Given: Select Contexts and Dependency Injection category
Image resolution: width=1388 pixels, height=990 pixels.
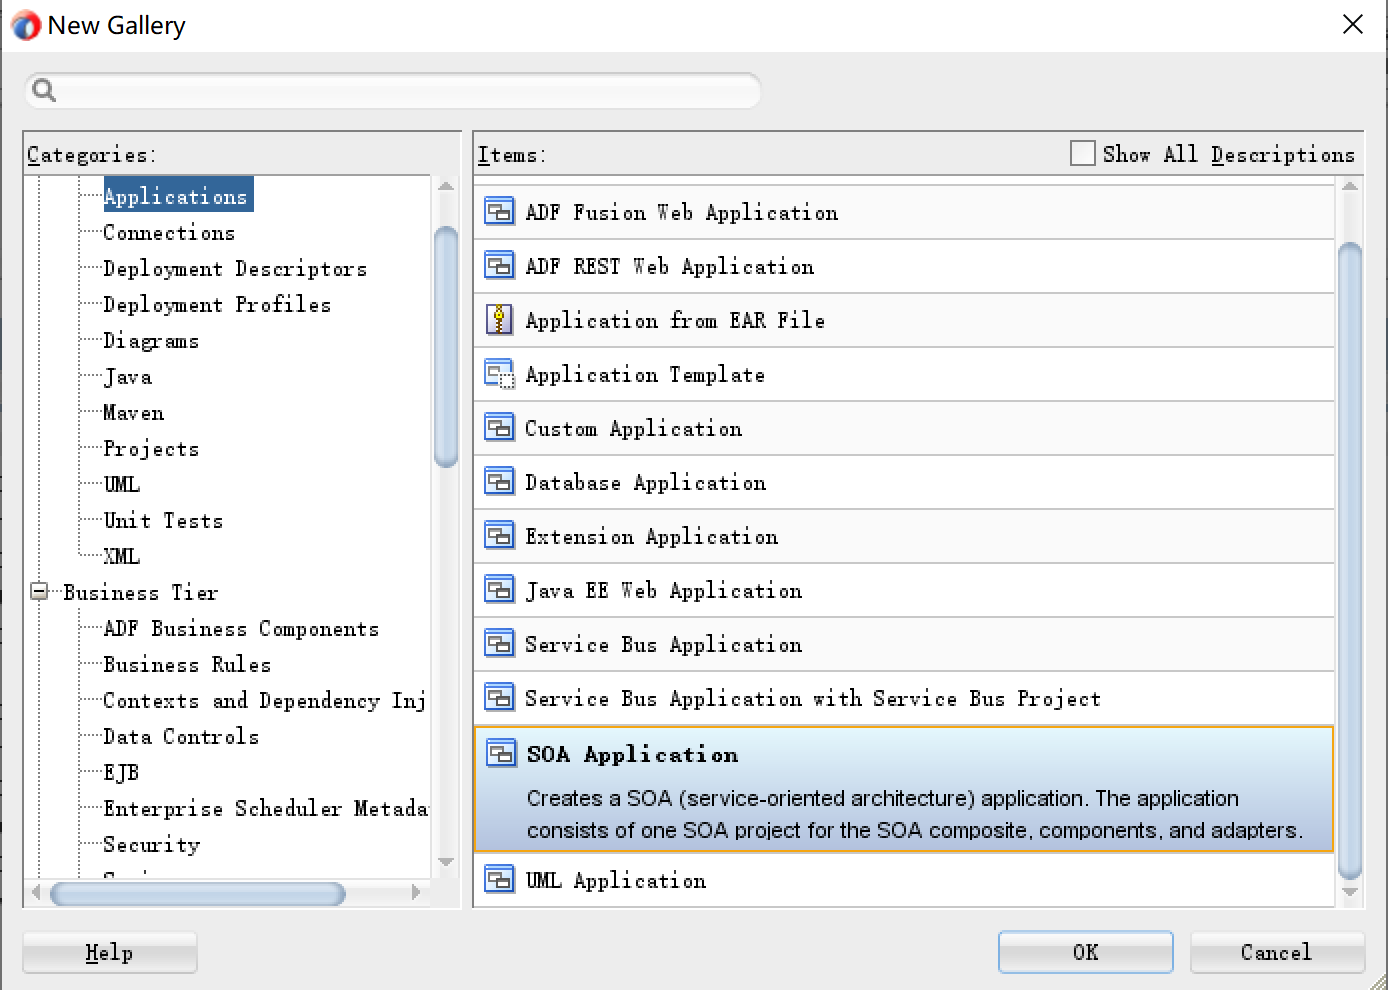Looking at the screenshot, I should (x=265, y=701).
